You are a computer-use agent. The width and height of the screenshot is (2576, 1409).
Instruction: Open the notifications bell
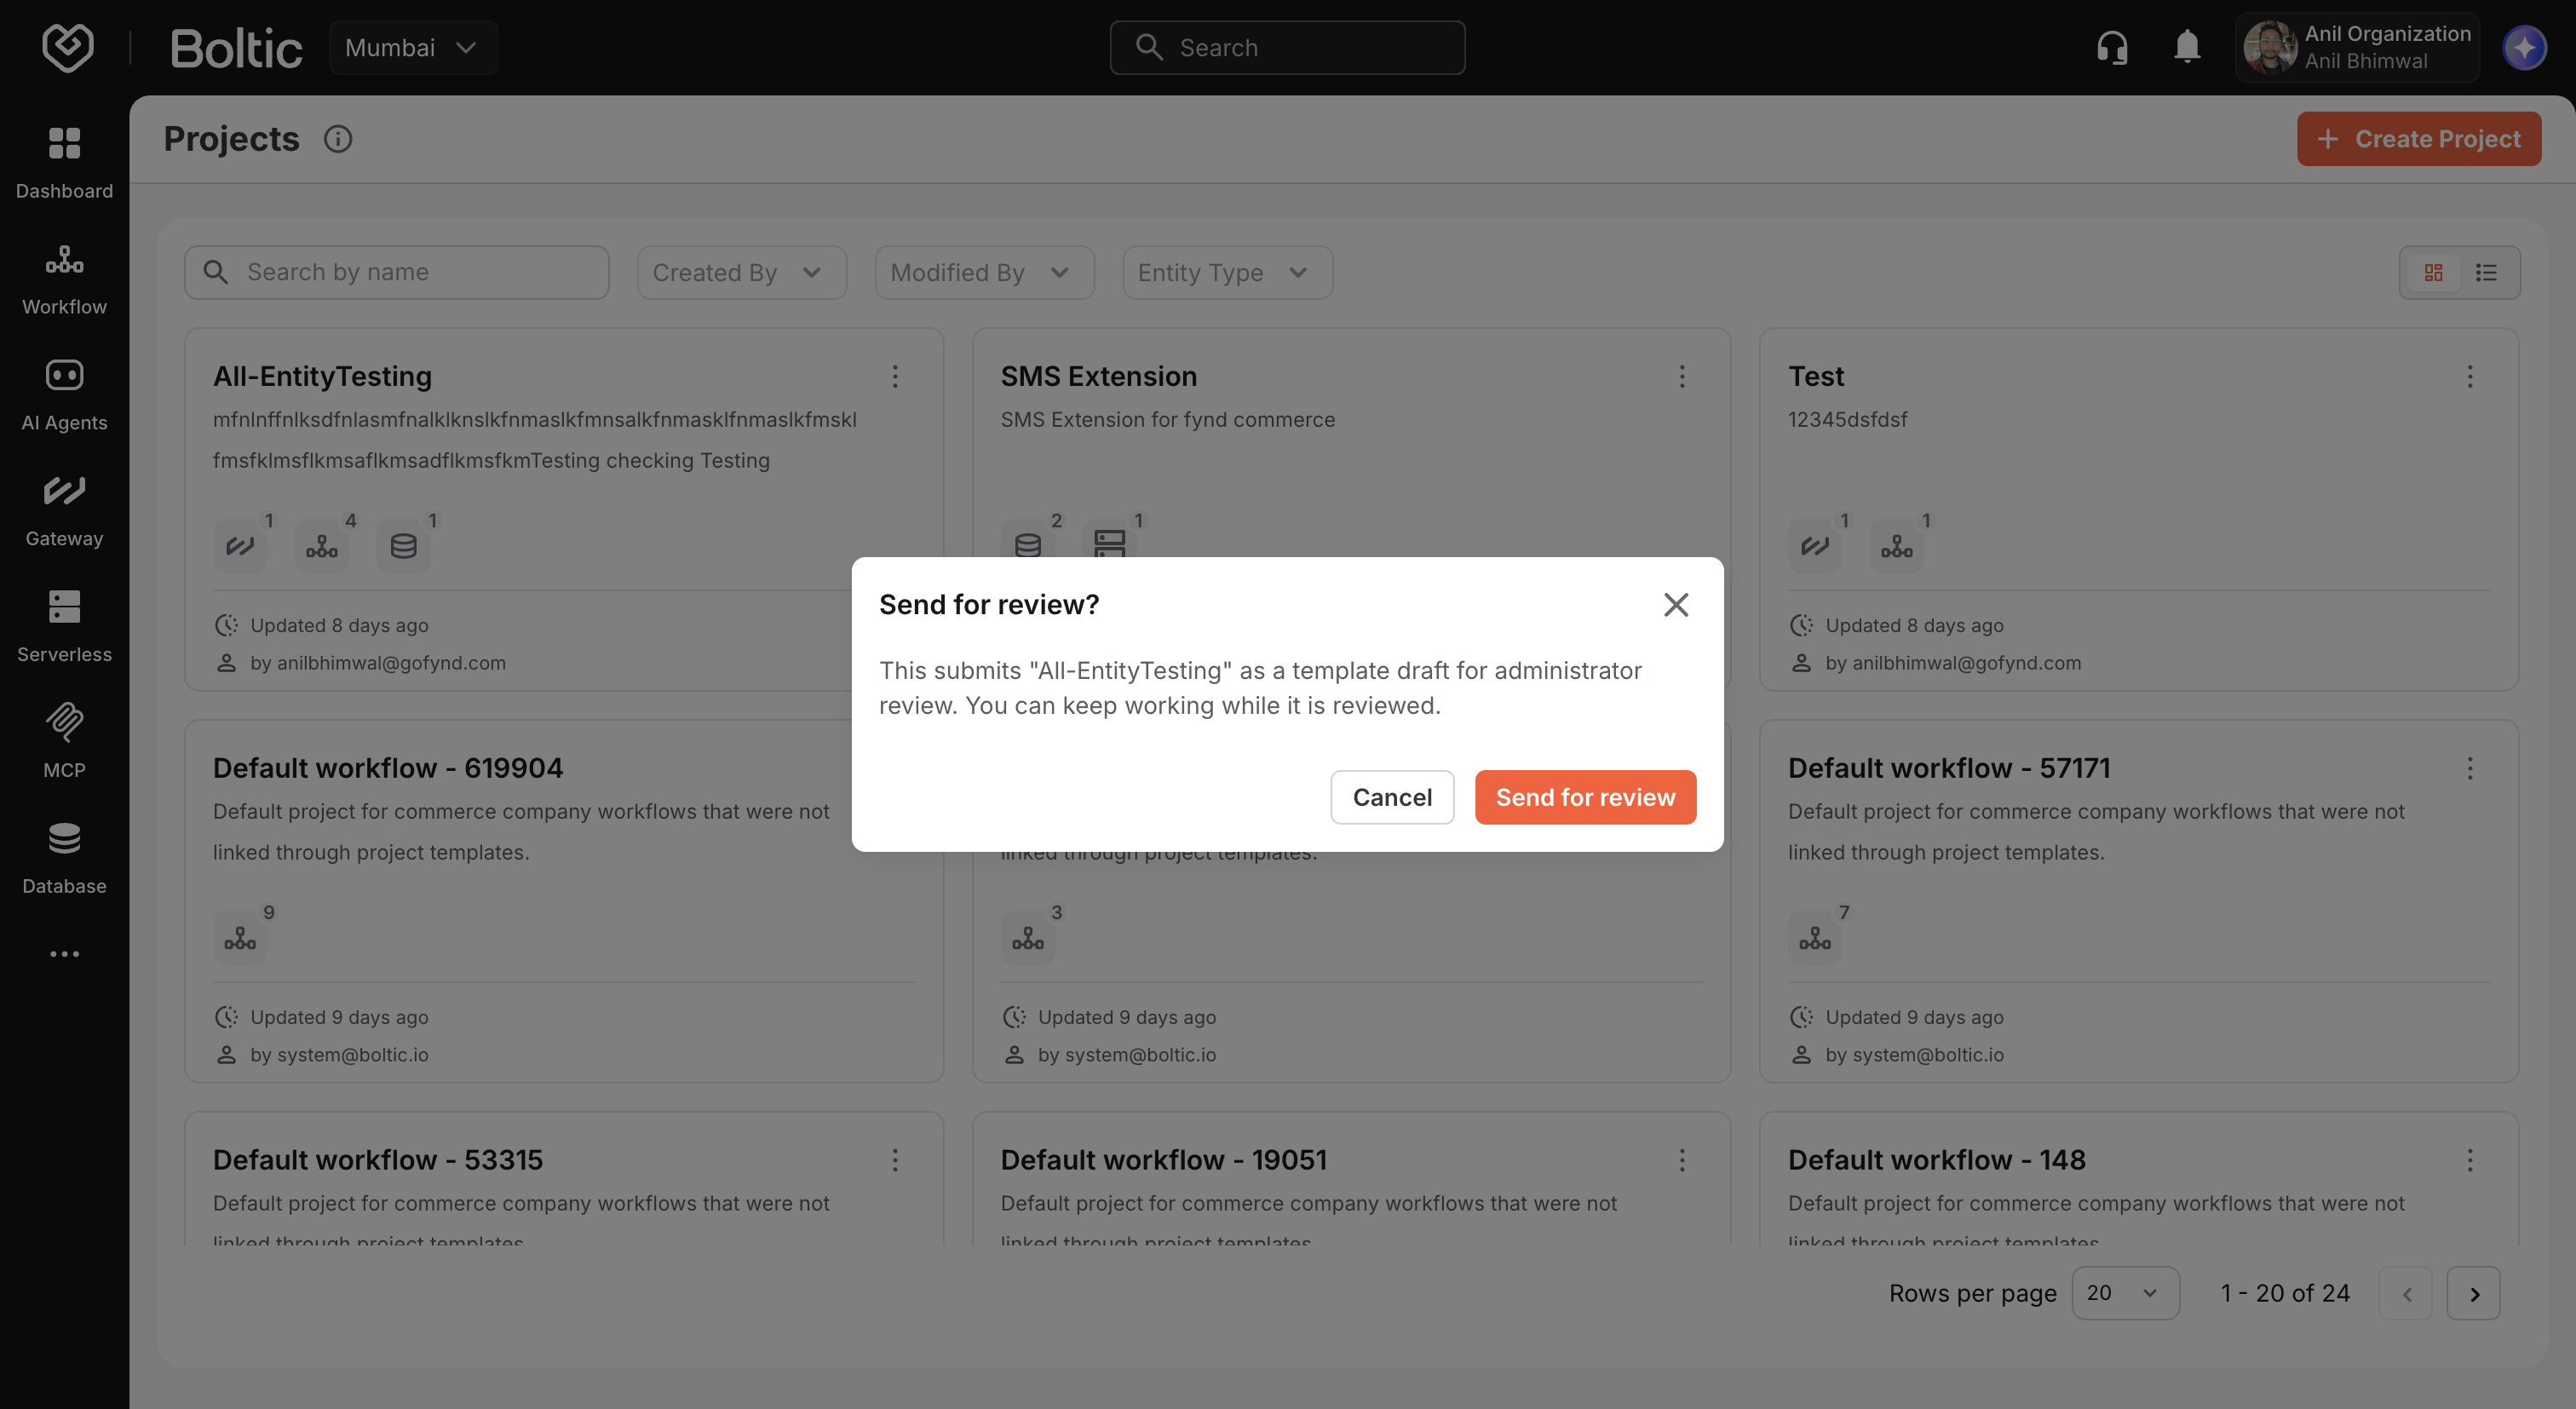pos(2187,47)
